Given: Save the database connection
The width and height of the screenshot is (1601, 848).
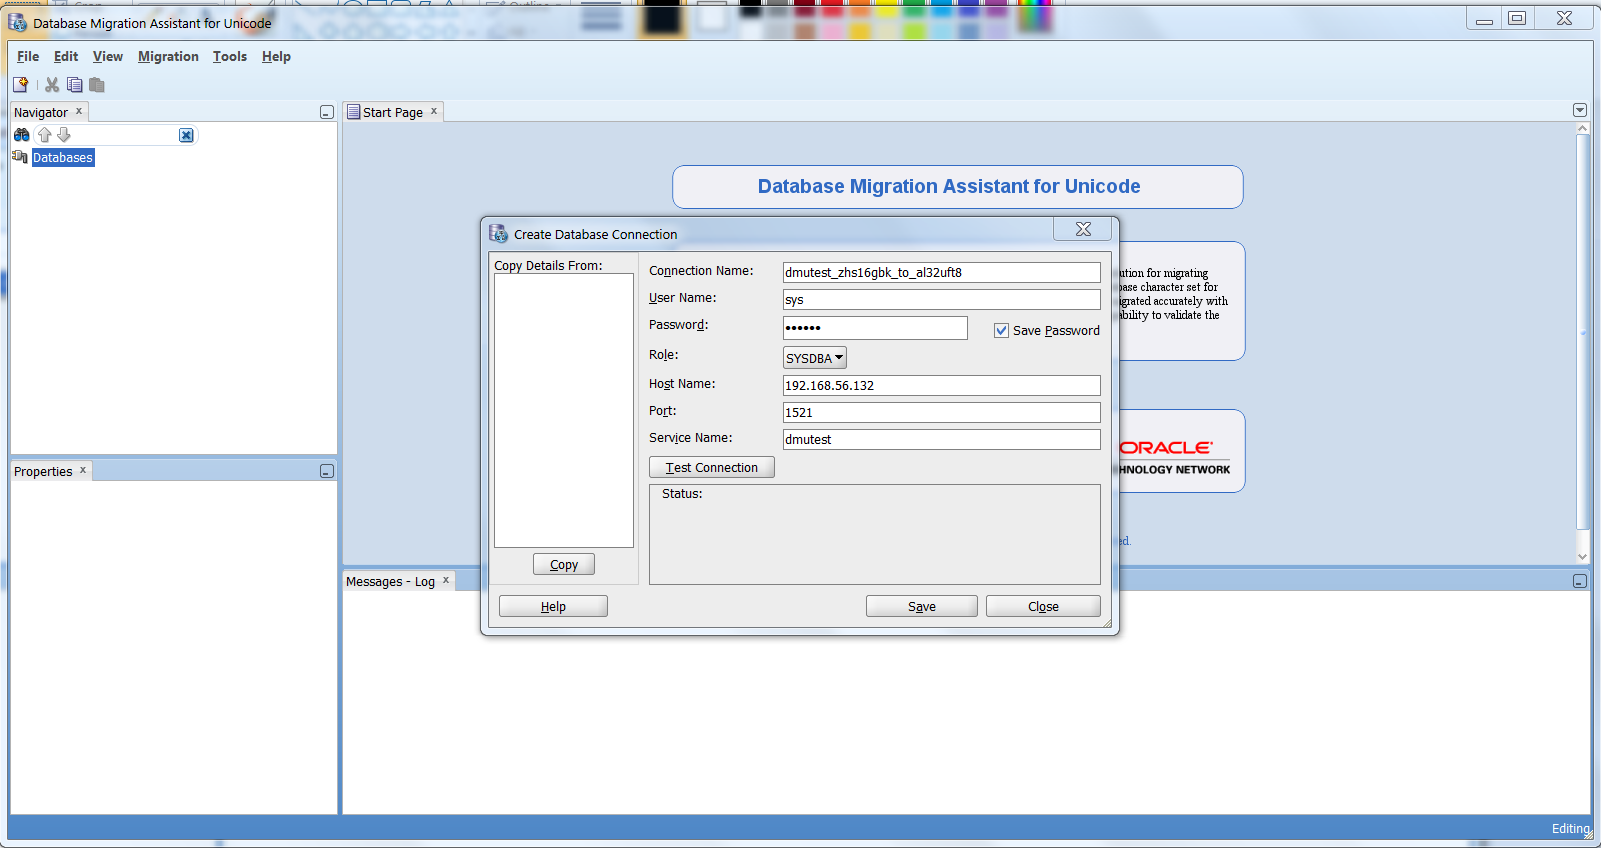Looking at the screenshot, I should coord(922,606).
